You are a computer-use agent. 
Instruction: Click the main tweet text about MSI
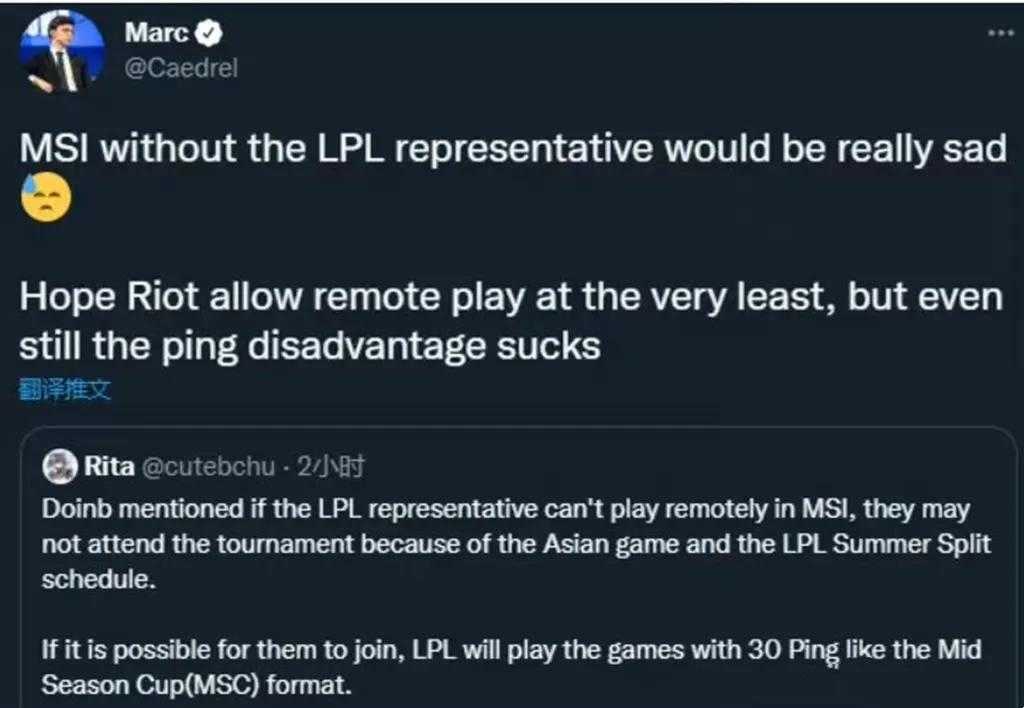click(x=513, y=149)
